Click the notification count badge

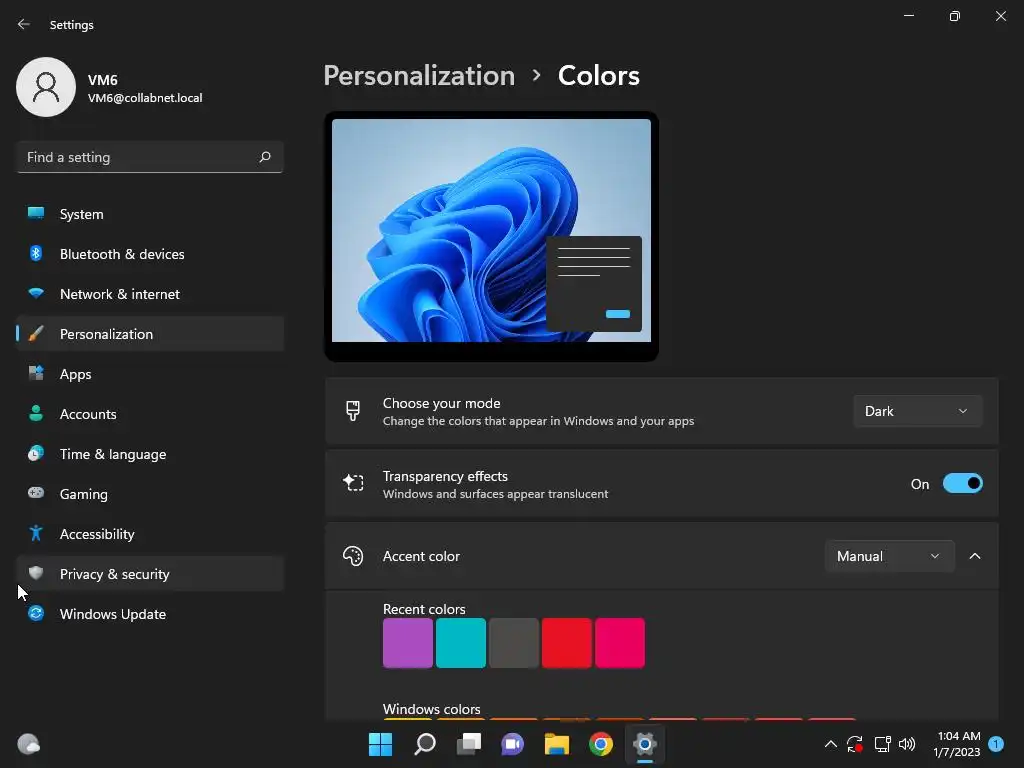[996, 744]
